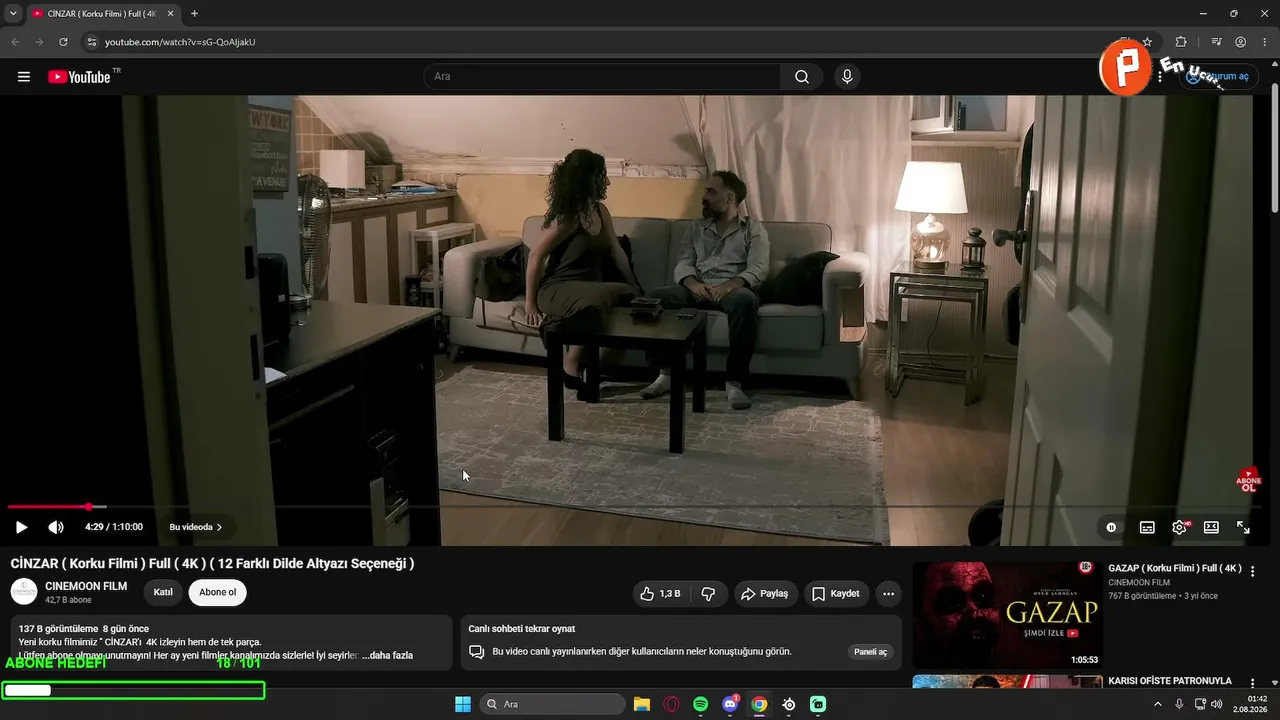Go to the YouTube home logo

(79, 77)
